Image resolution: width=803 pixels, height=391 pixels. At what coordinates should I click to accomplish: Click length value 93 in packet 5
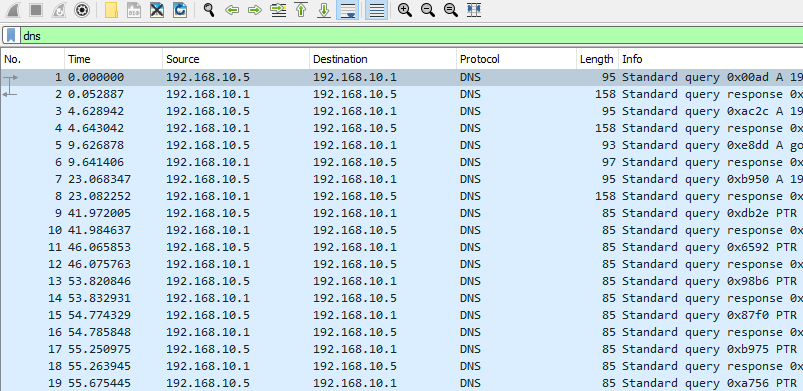pyautogui.click(x=608, y=145)
